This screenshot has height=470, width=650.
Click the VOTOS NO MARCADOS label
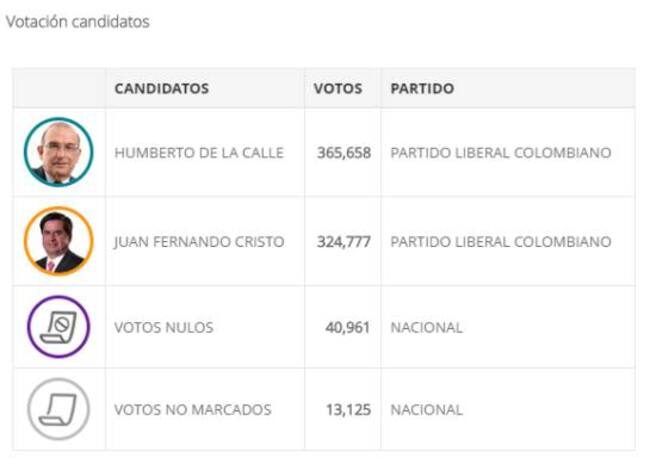point(193,409)
